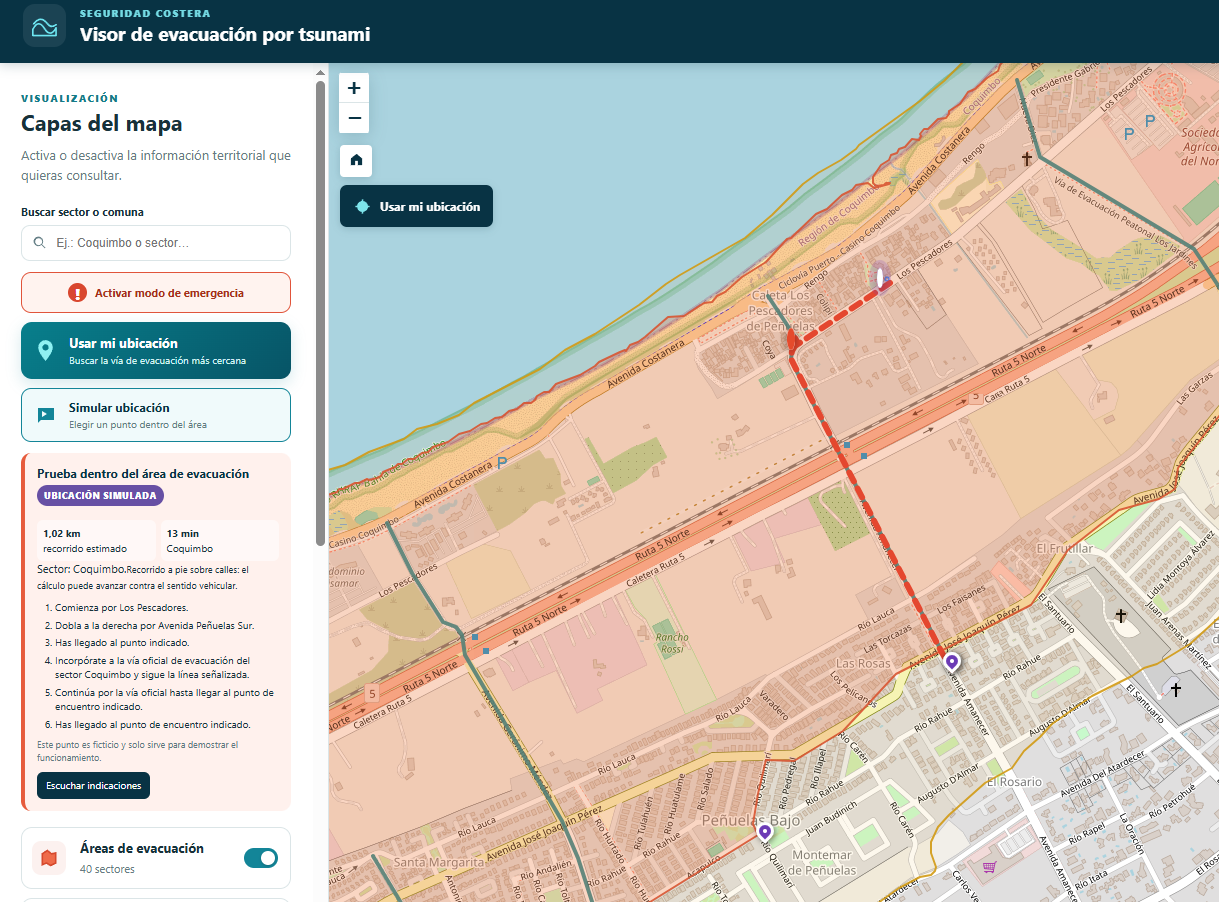The image size is (1219, 902).
Task: Click Escuchar indicaciones button
Action: coord(93,786)
